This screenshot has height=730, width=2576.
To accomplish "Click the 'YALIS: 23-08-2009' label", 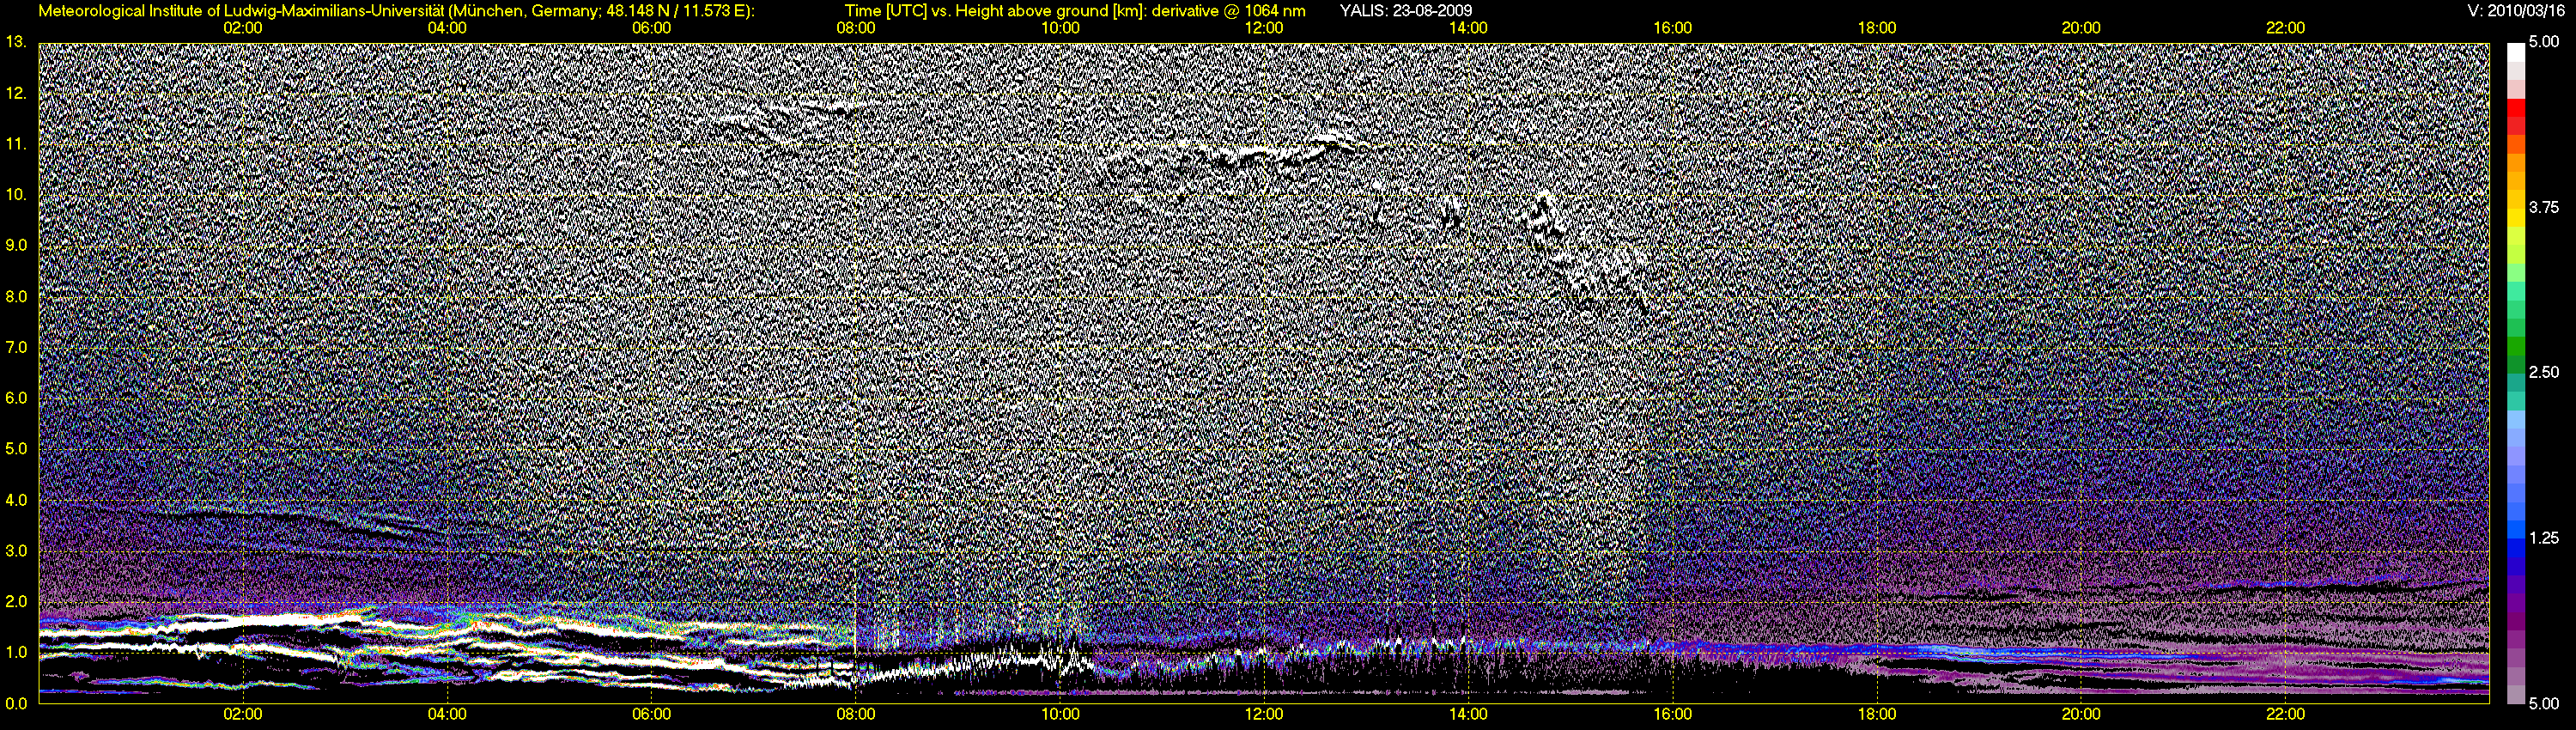I will [1405, 11].
